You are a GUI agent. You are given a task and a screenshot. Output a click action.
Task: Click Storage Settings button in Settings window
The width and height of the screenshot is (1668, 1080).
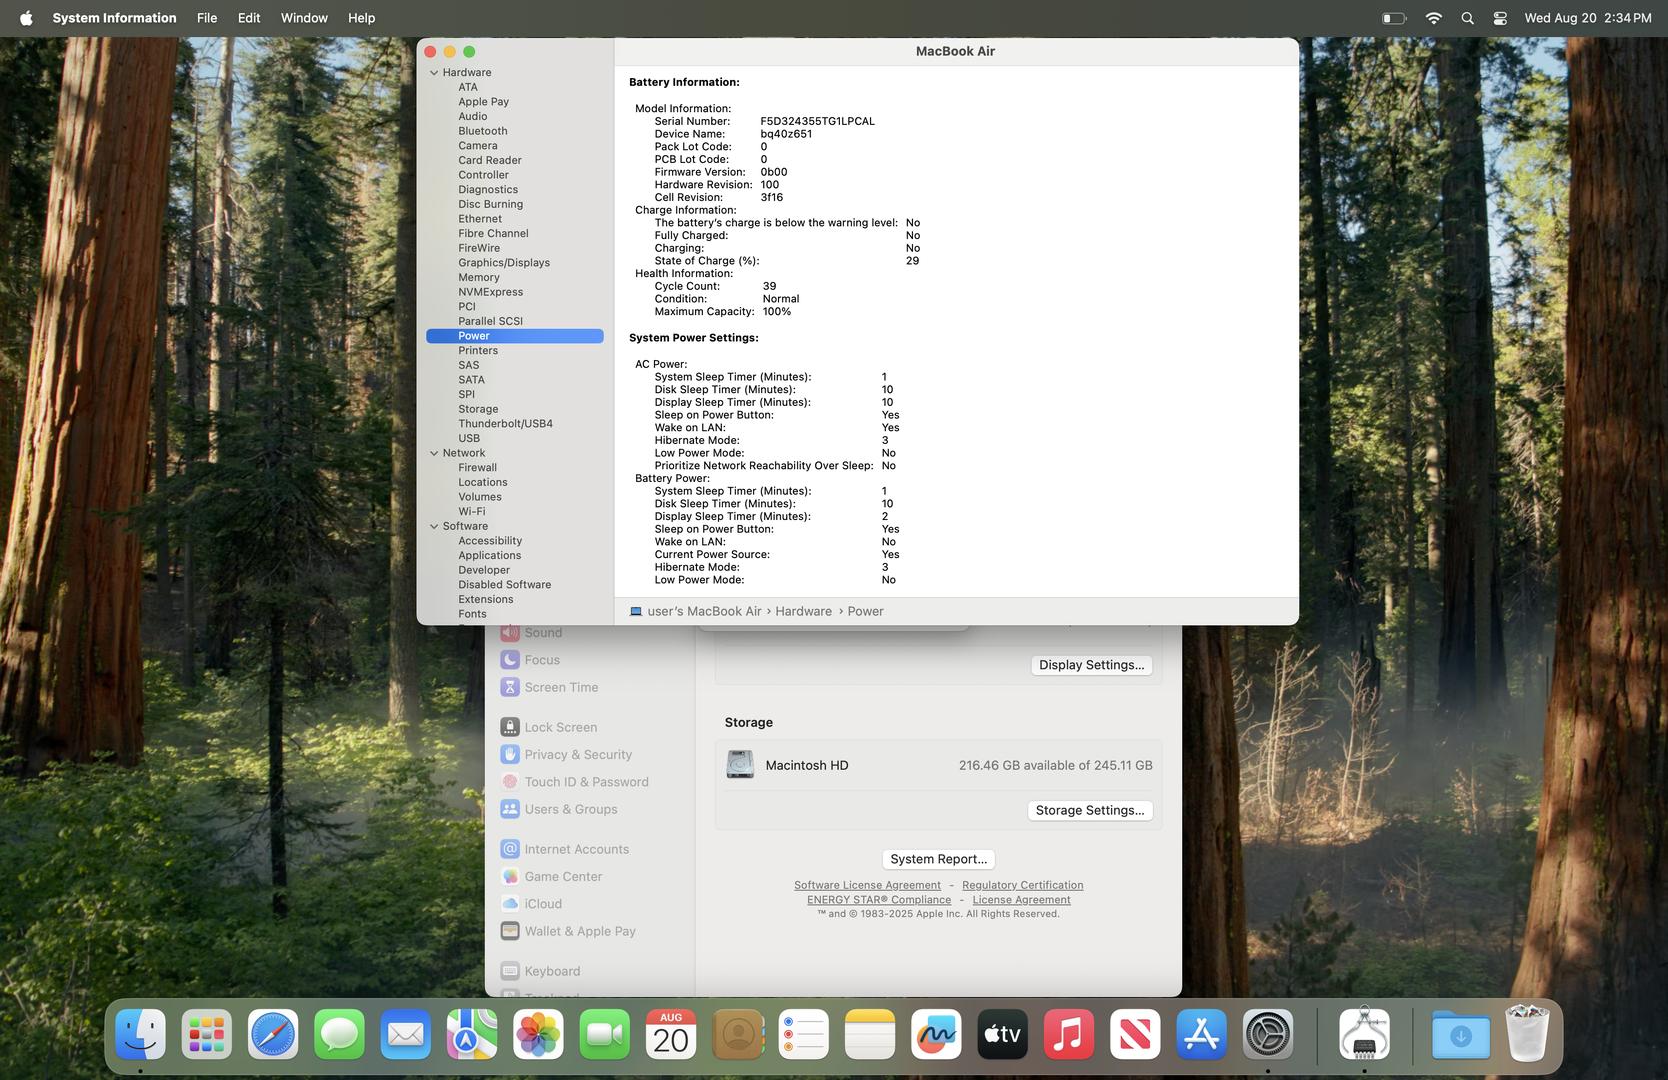click(1089, 811)
